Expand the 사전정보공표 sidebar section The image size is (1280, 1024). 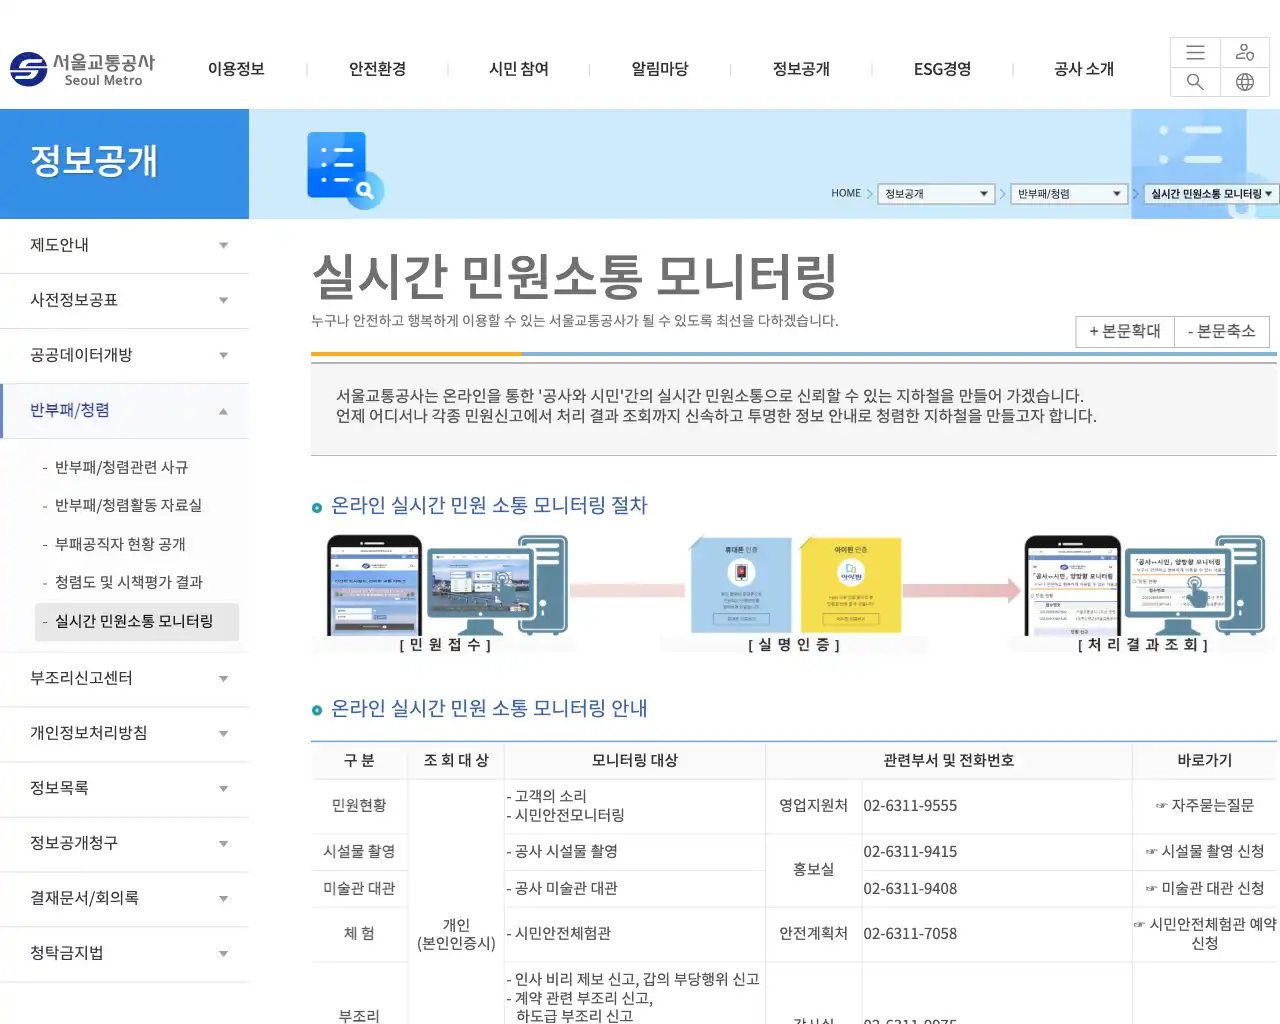124,301
